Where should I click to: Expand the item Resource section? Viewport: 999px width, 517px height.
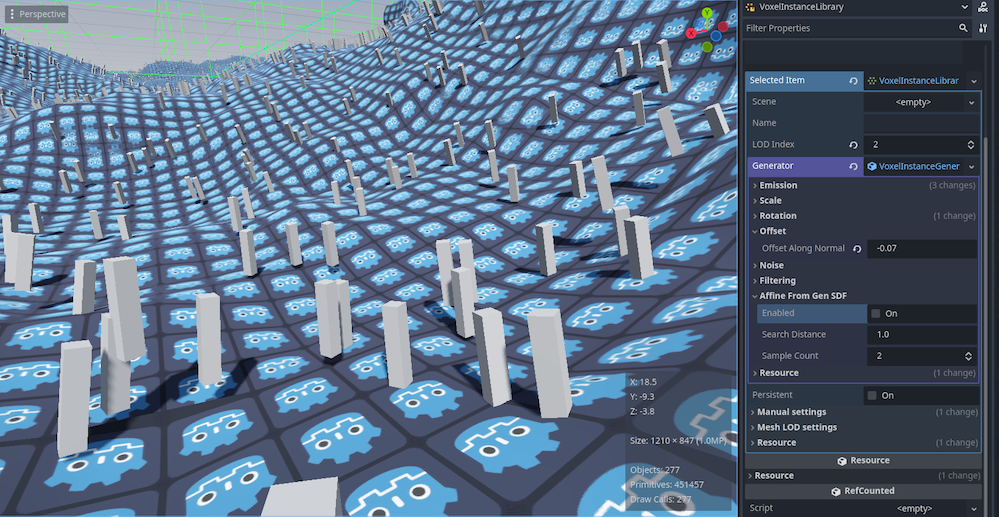coord(863,442)
